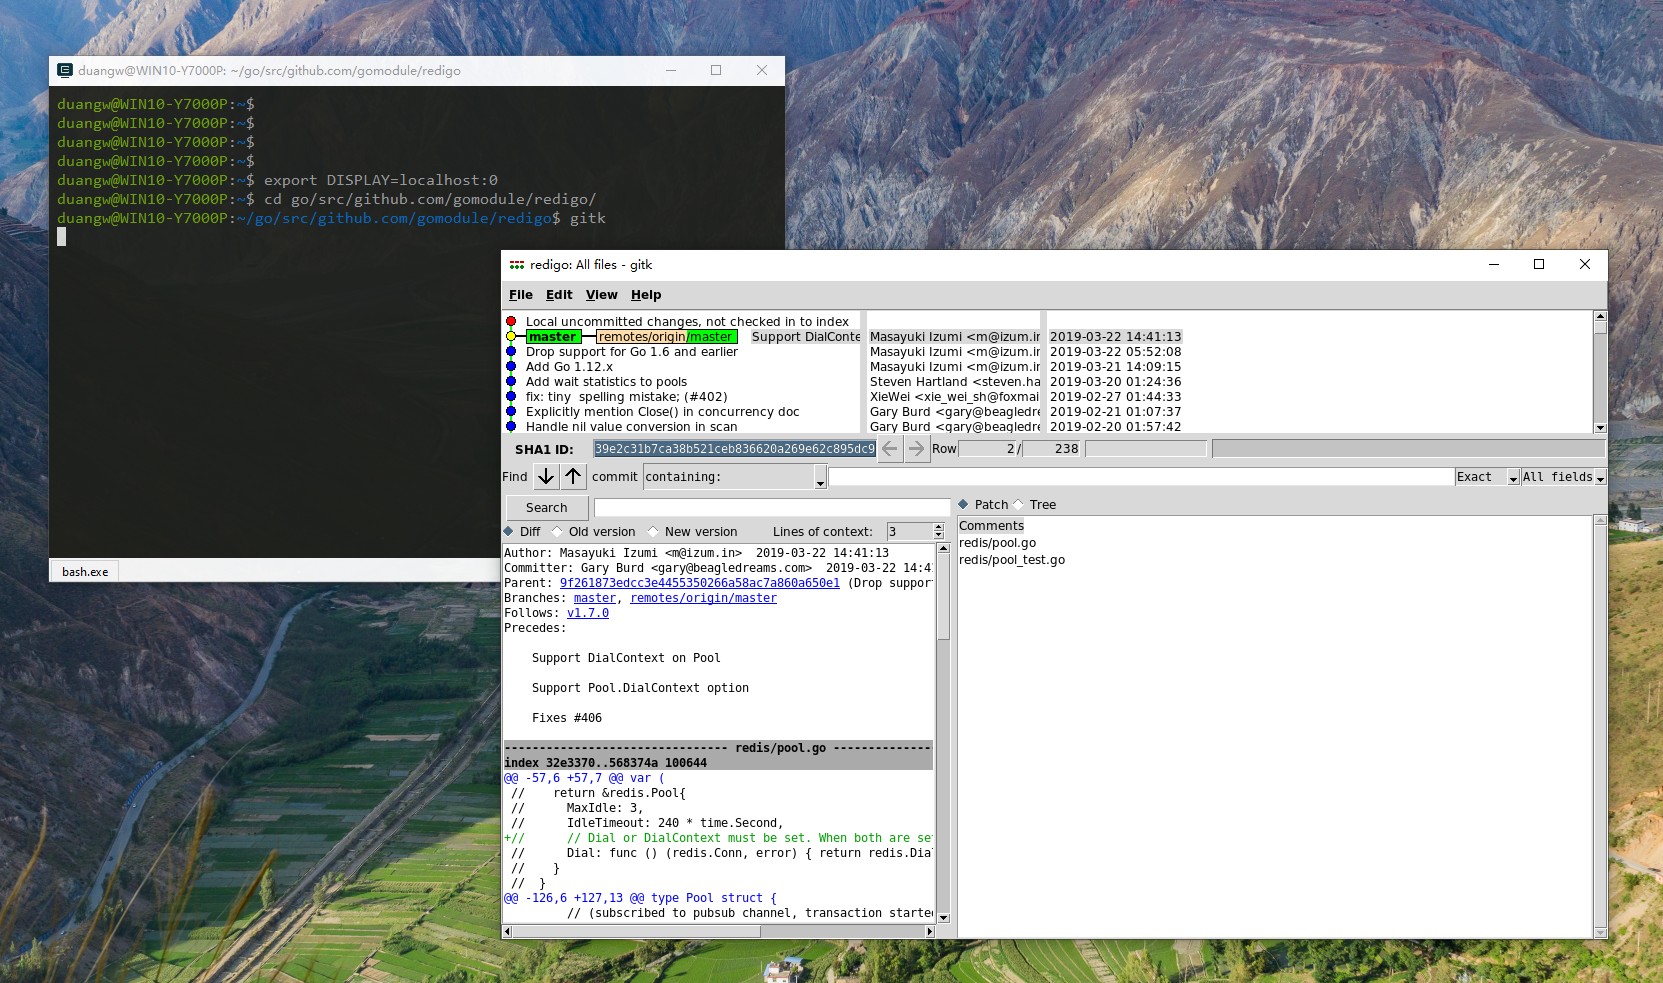Open the Edit menu
Screen dimensions: 1663x983
(559, 295)
